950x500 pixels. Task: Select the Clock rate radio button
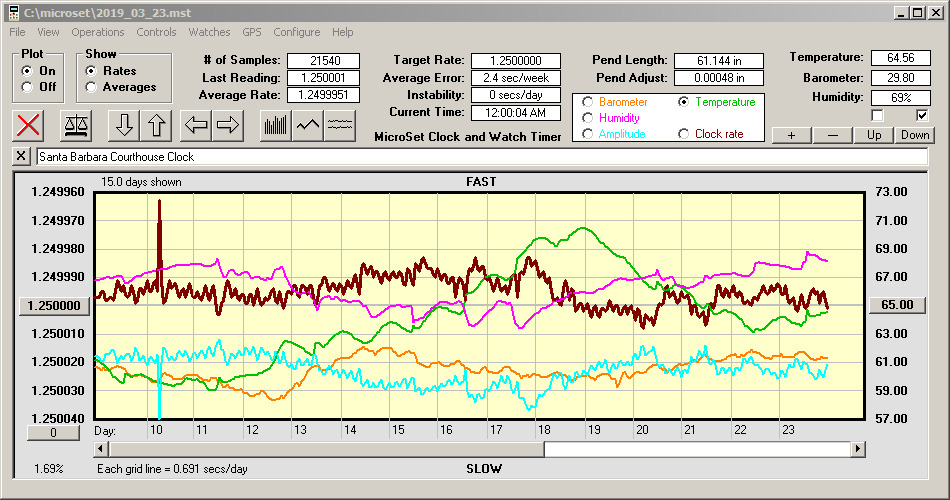click(684, 134)
